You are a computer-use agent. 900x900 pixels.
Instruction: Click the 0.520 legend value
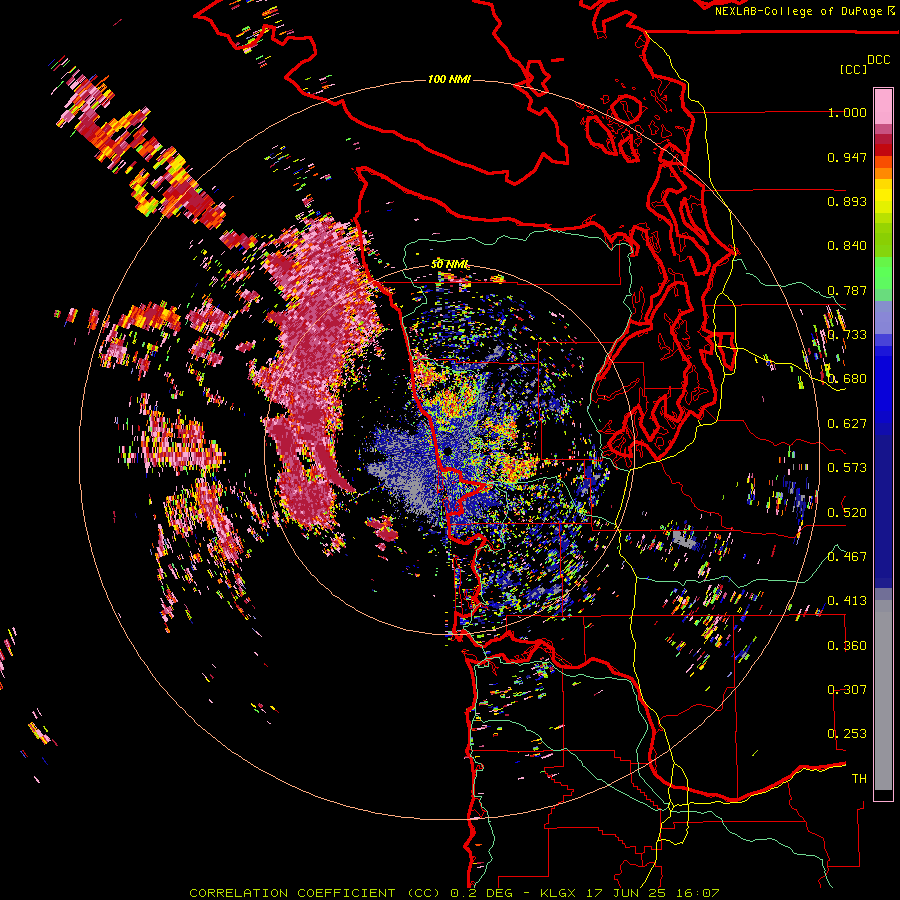pos(847,512)
